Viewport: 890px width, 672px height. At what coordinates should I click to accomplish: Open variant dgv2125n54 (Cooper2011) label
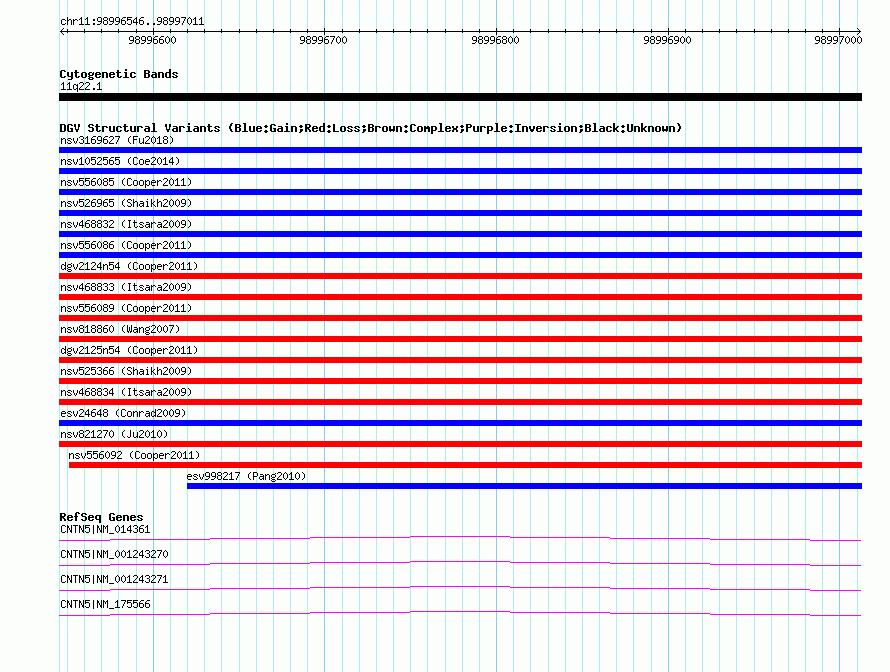point(129,350)
